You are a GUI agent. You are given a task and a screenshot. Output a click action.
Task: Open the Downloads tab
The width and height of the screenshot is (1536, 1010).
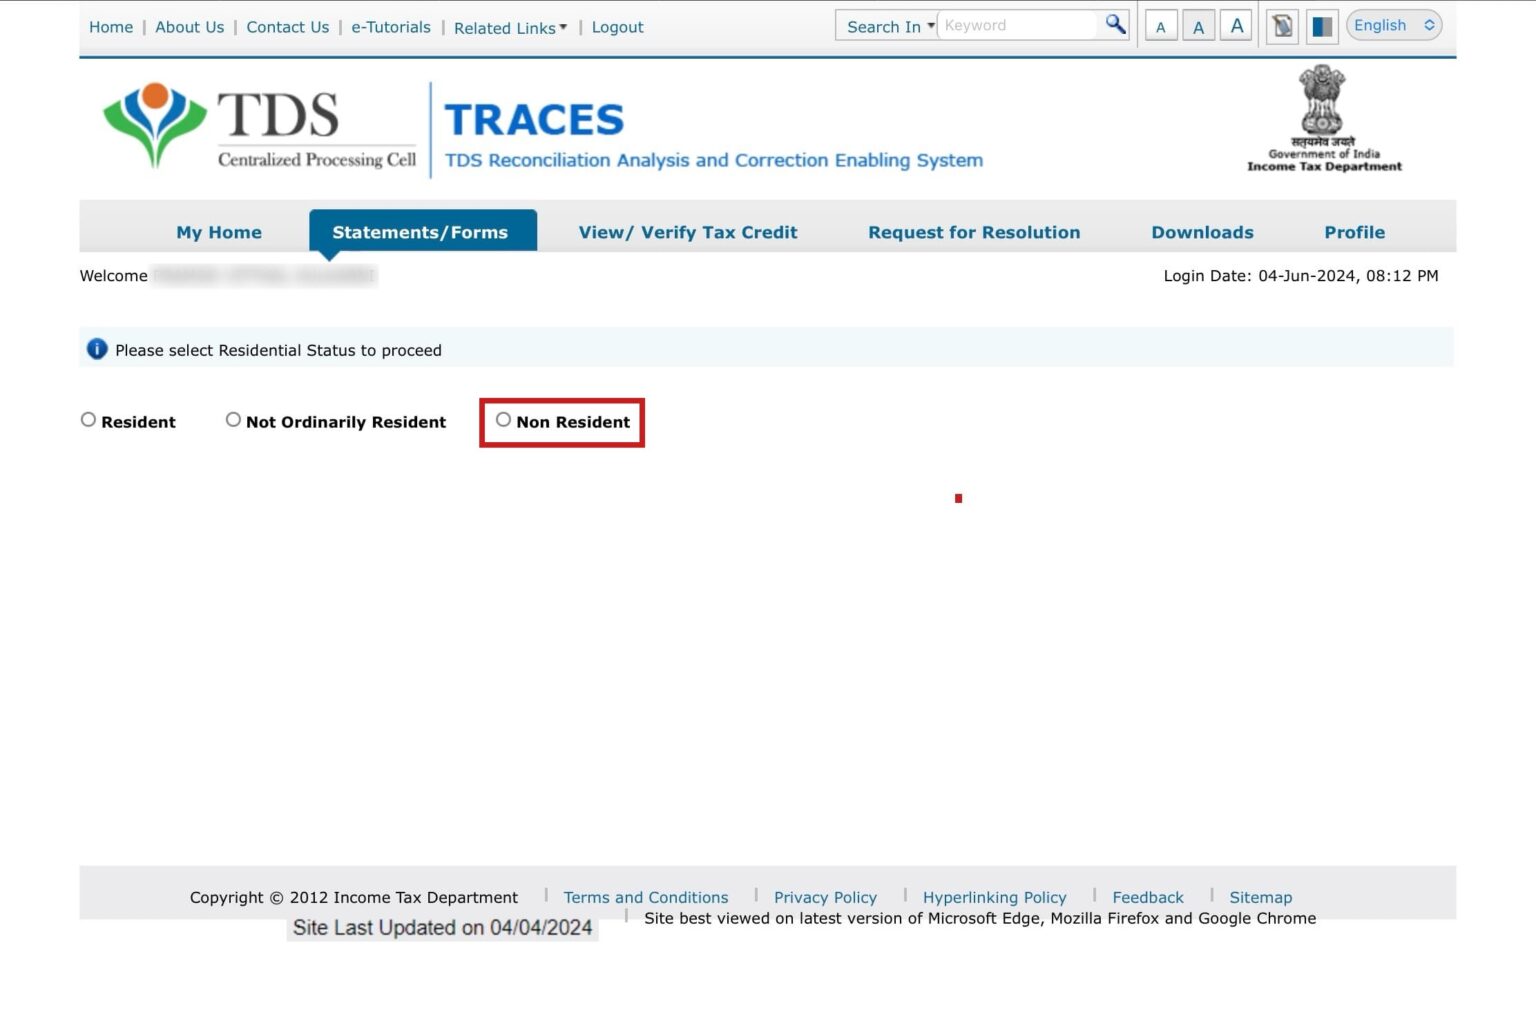pos(1202,232)
